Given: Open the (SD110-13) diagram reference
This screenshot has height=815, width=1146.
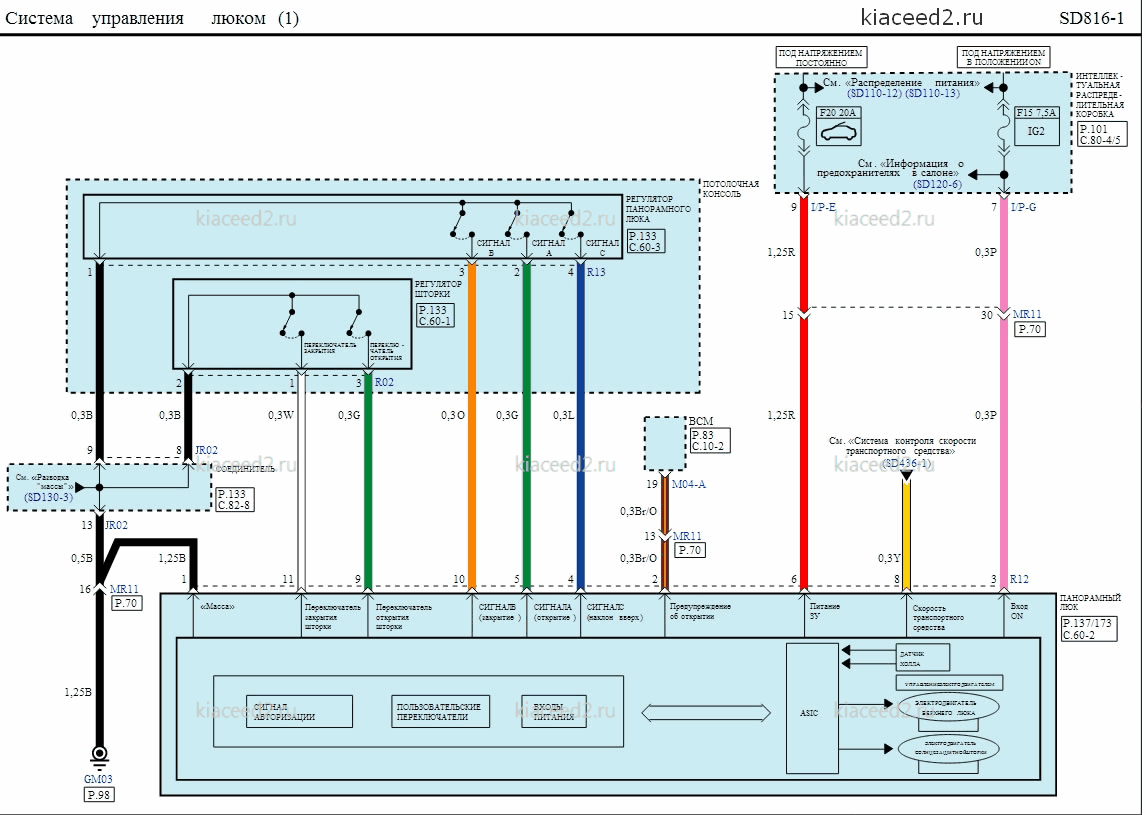Looking at the screenshot, I should click(933, 94).
